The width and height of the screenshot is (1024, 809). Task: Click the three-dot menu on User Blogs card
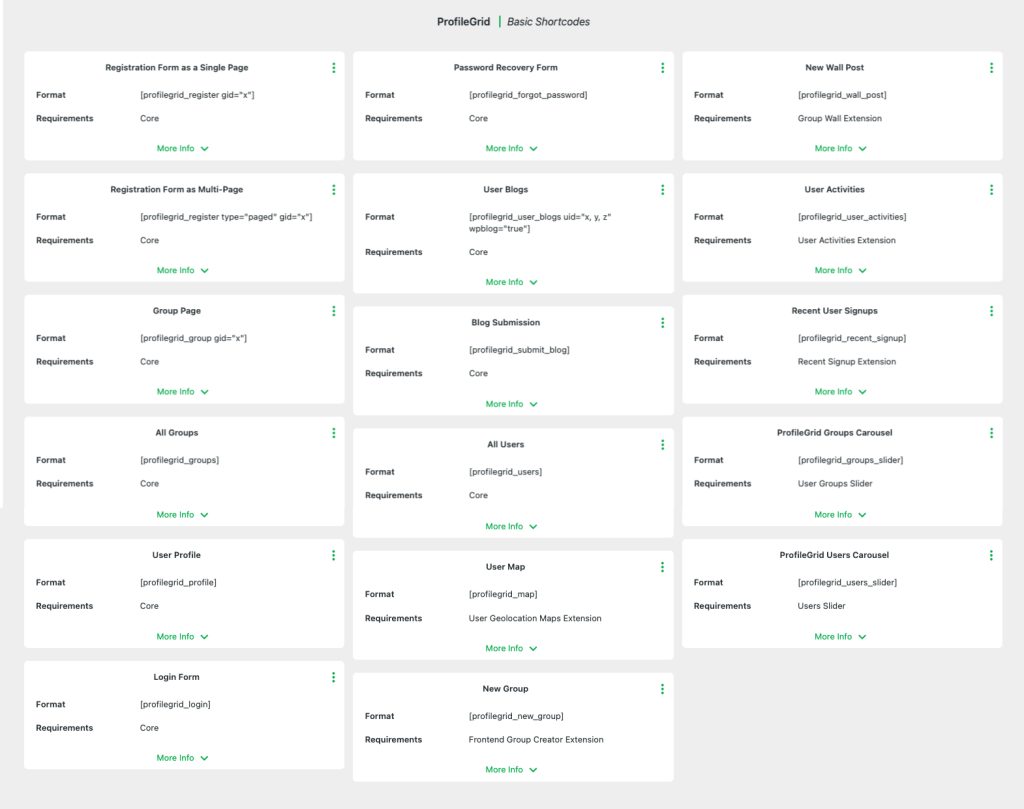662,189
